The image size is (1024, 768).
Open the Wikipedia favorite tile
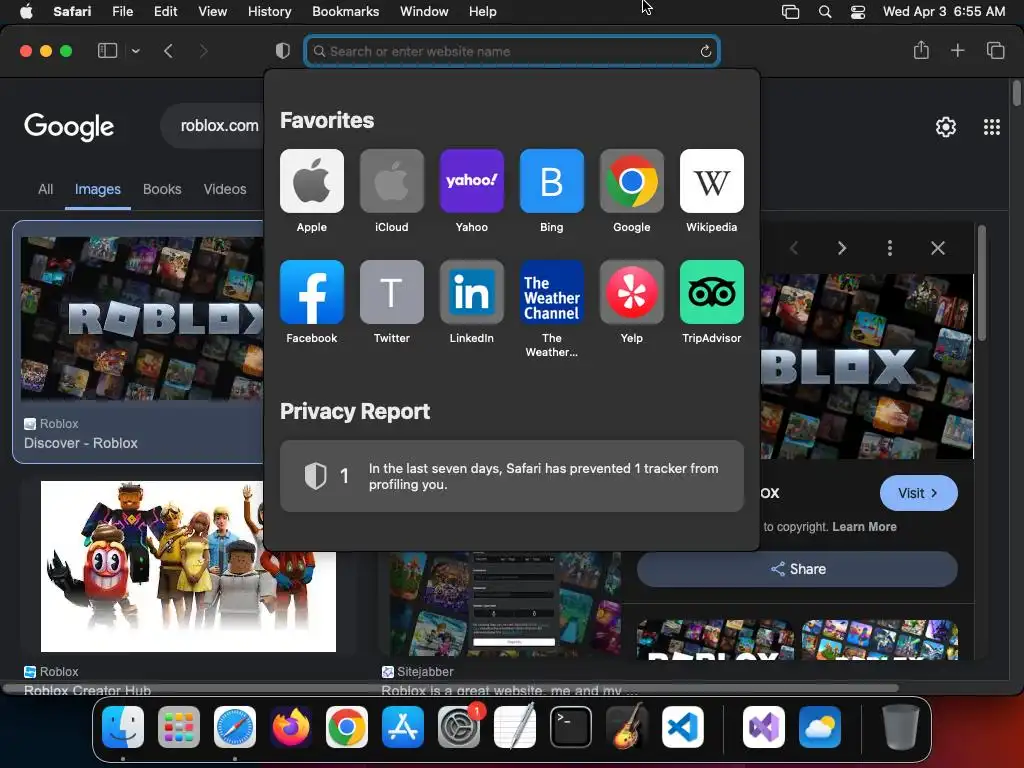click(x=711, y=181)
